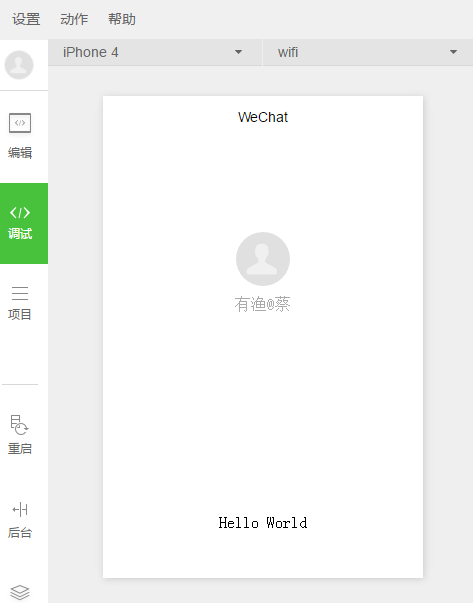Click the layers stack icon at sidebar bottom
Viewport: 473px width, 603px height.
tap(20, 592)
